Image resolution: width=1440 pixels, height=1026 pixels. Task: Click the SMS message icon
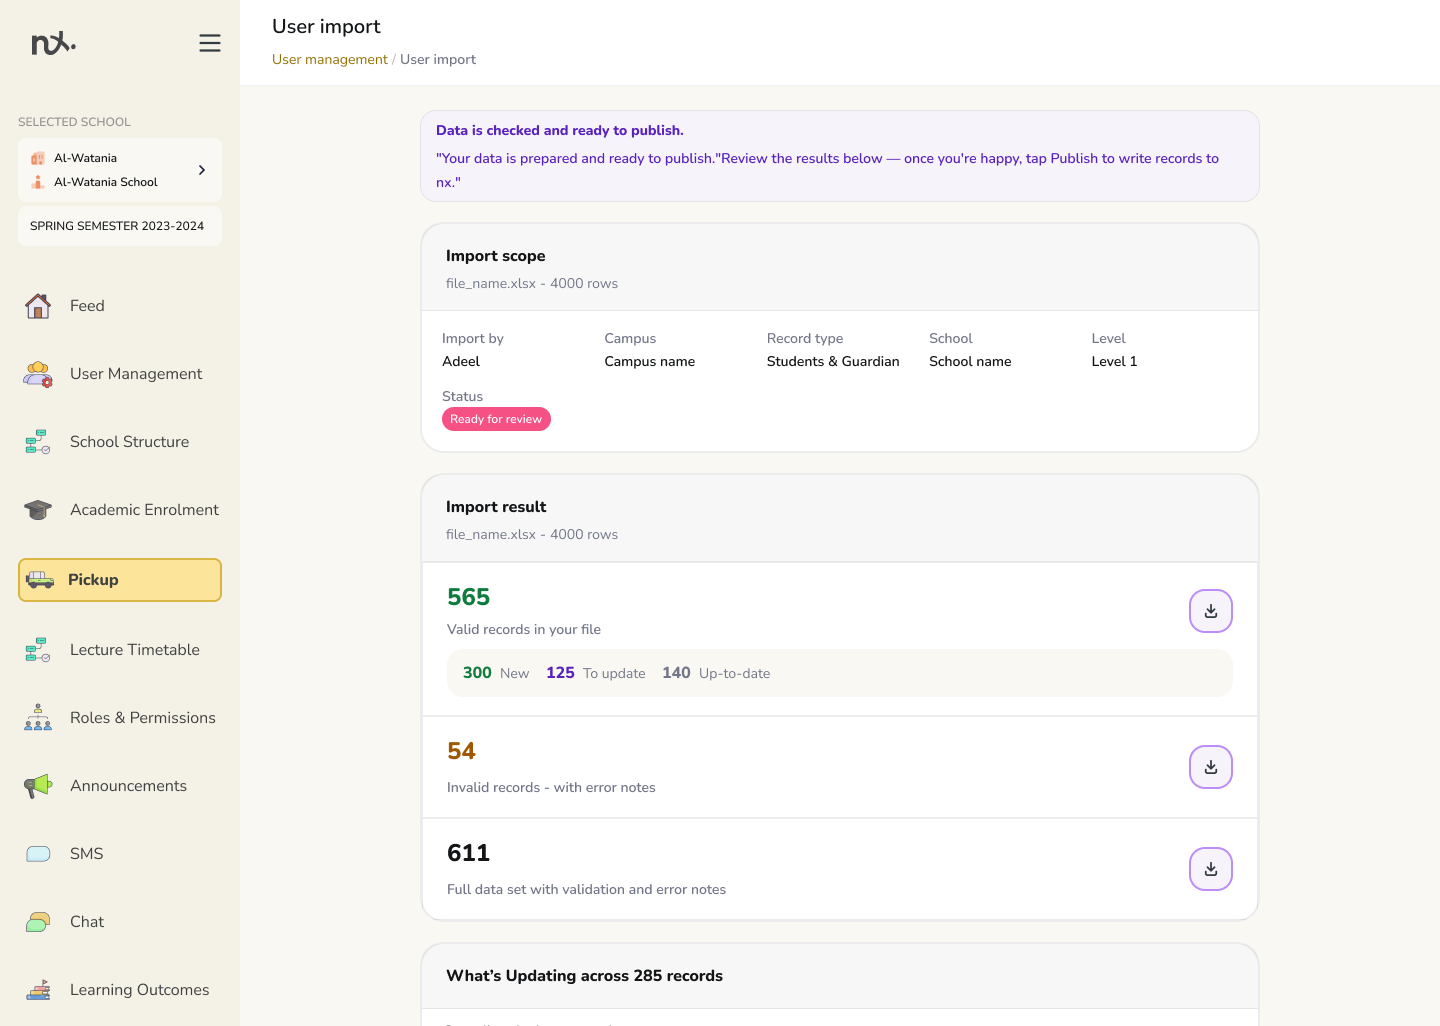(x=38, y=854)
